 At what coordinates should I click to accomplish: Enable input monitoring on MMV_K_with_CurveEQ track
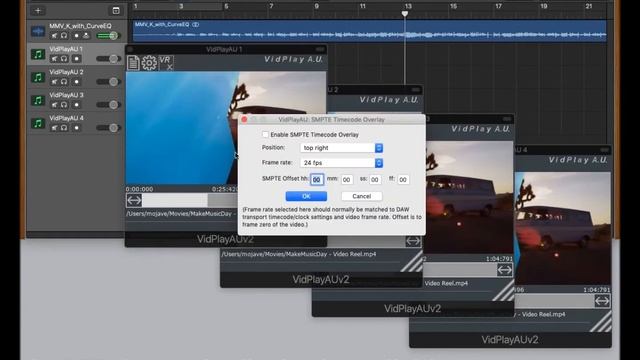pos(86,36)
